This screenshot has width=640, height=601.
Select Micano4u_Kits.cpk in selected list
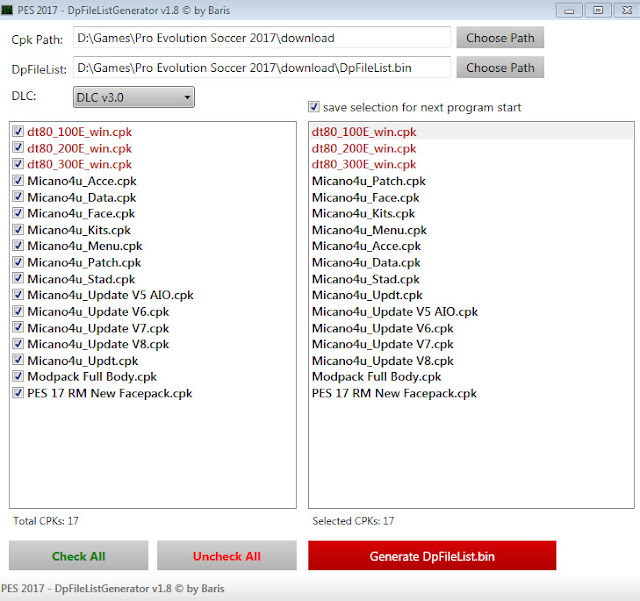pyautogui.click(x=471, y=214)
